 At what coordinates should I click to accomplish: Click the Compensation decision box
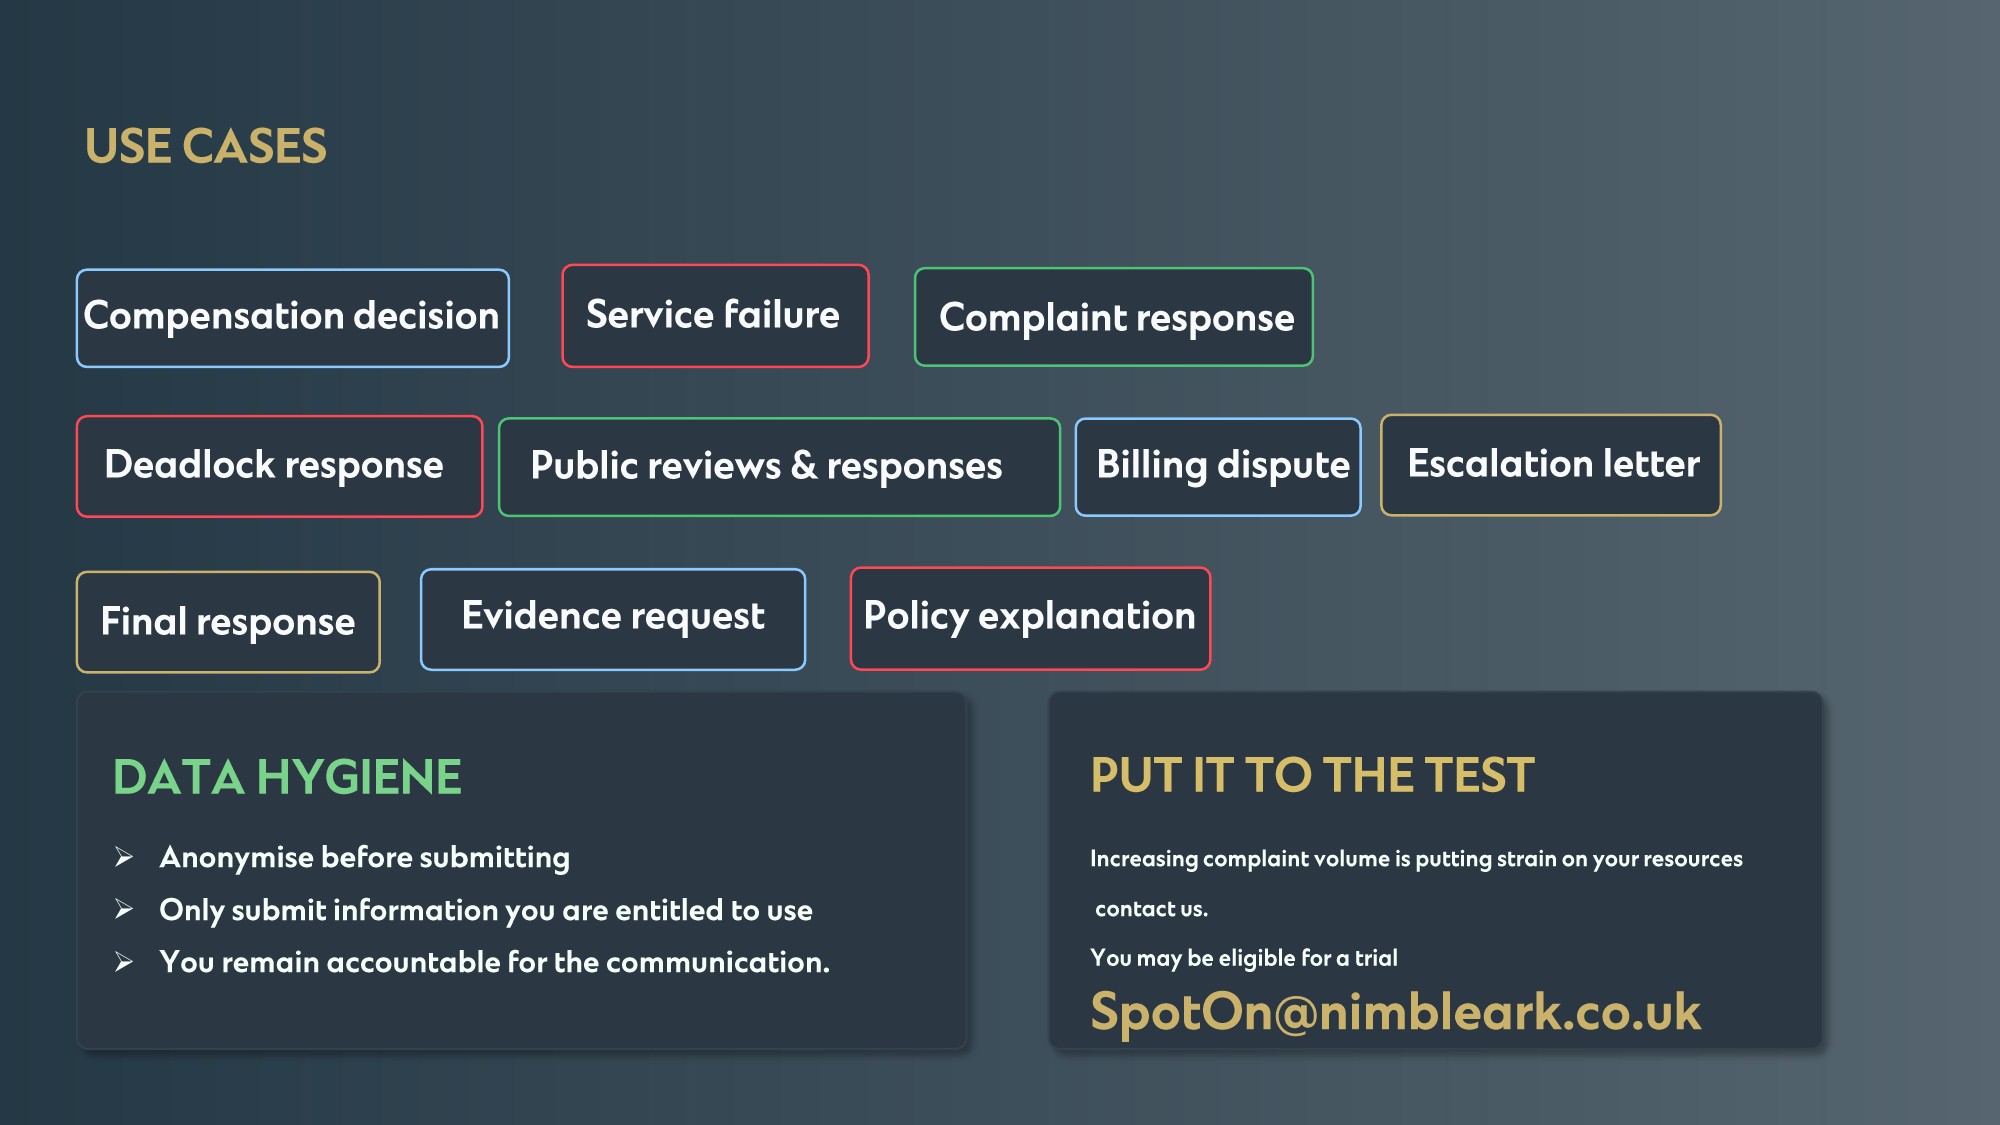tap(293, 318)
